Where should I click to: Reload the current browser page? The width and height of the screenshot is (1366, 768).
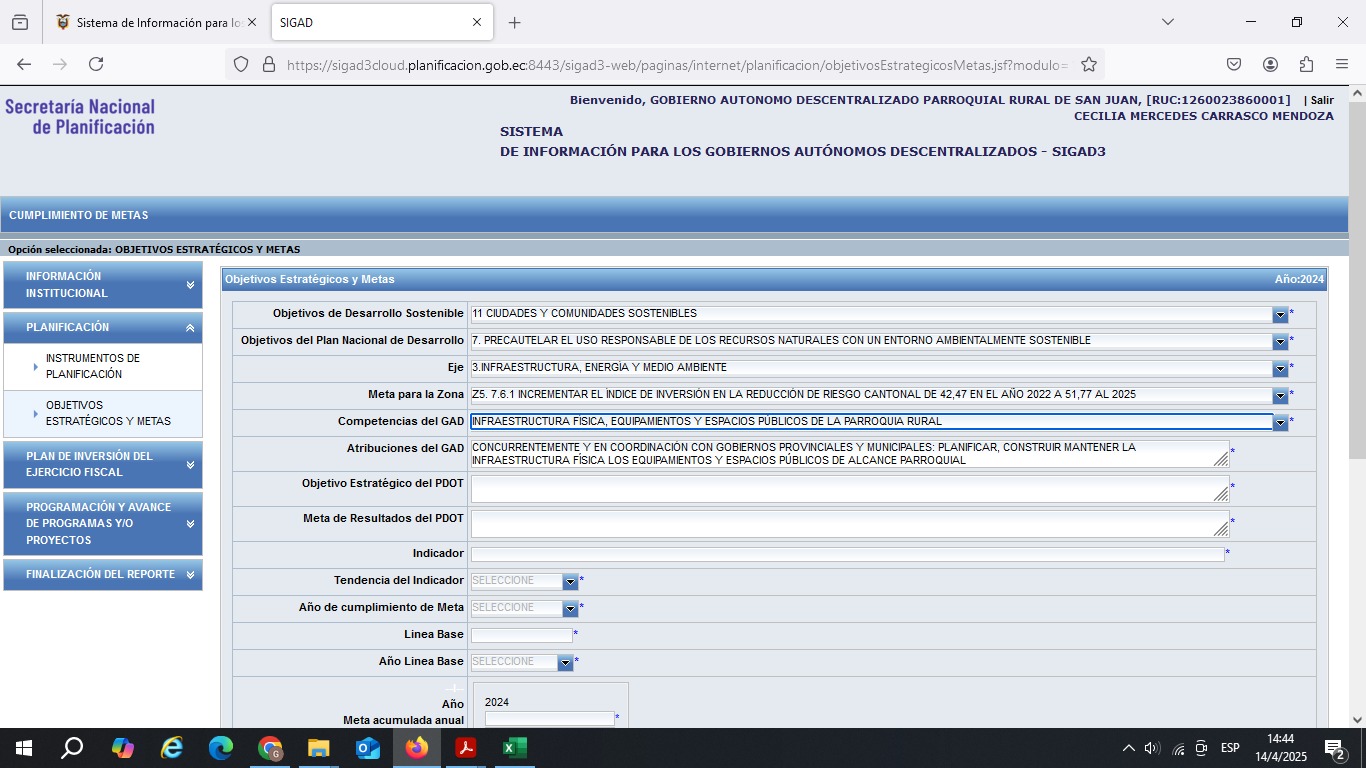click(x=96, y=64)
